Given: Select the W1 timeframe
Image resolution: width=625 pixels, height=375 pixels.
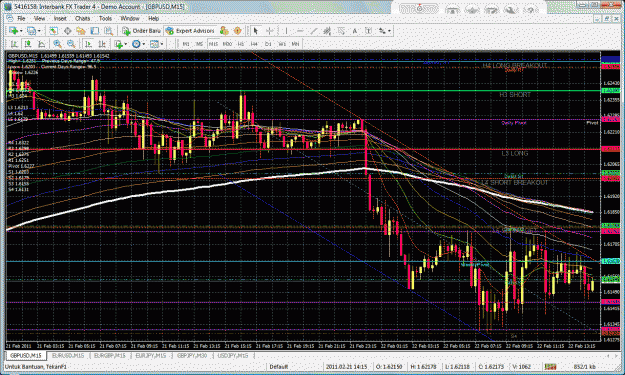Looking at the screenshot, I should [x=282, y=44].
